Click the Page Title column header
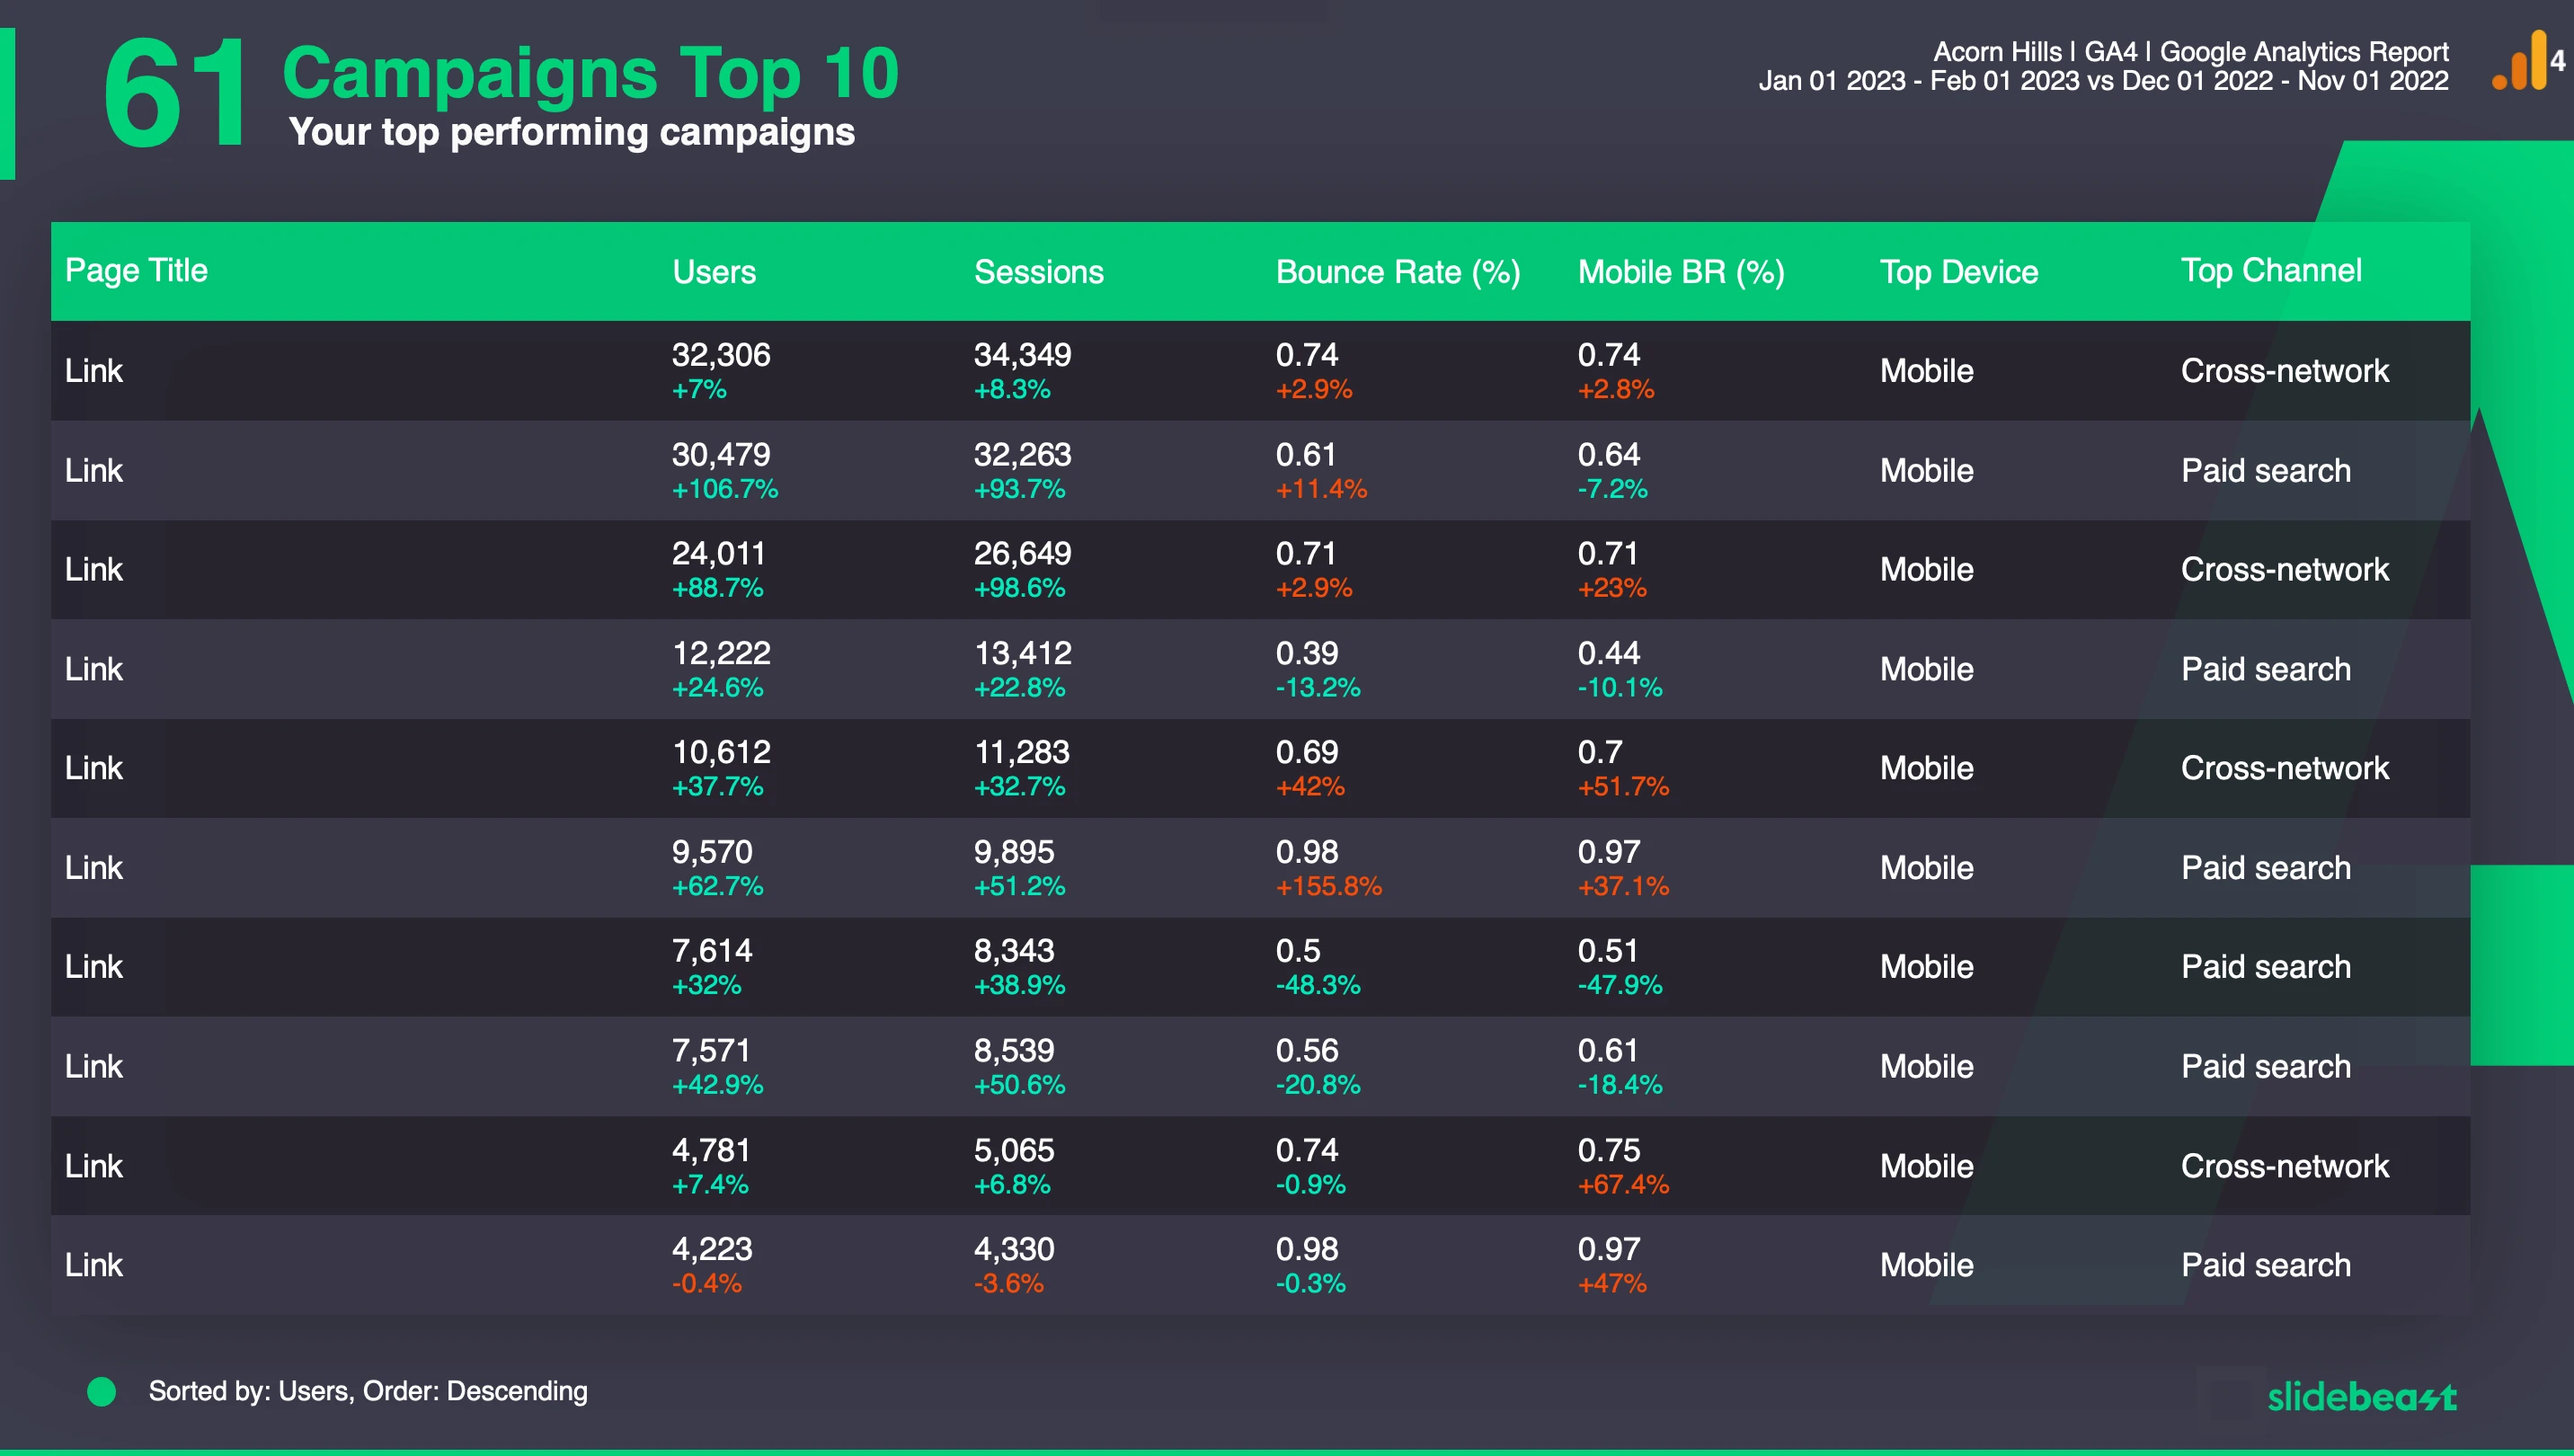The height and width of the screenshot is (1456, 2574). tap(136, 271)
